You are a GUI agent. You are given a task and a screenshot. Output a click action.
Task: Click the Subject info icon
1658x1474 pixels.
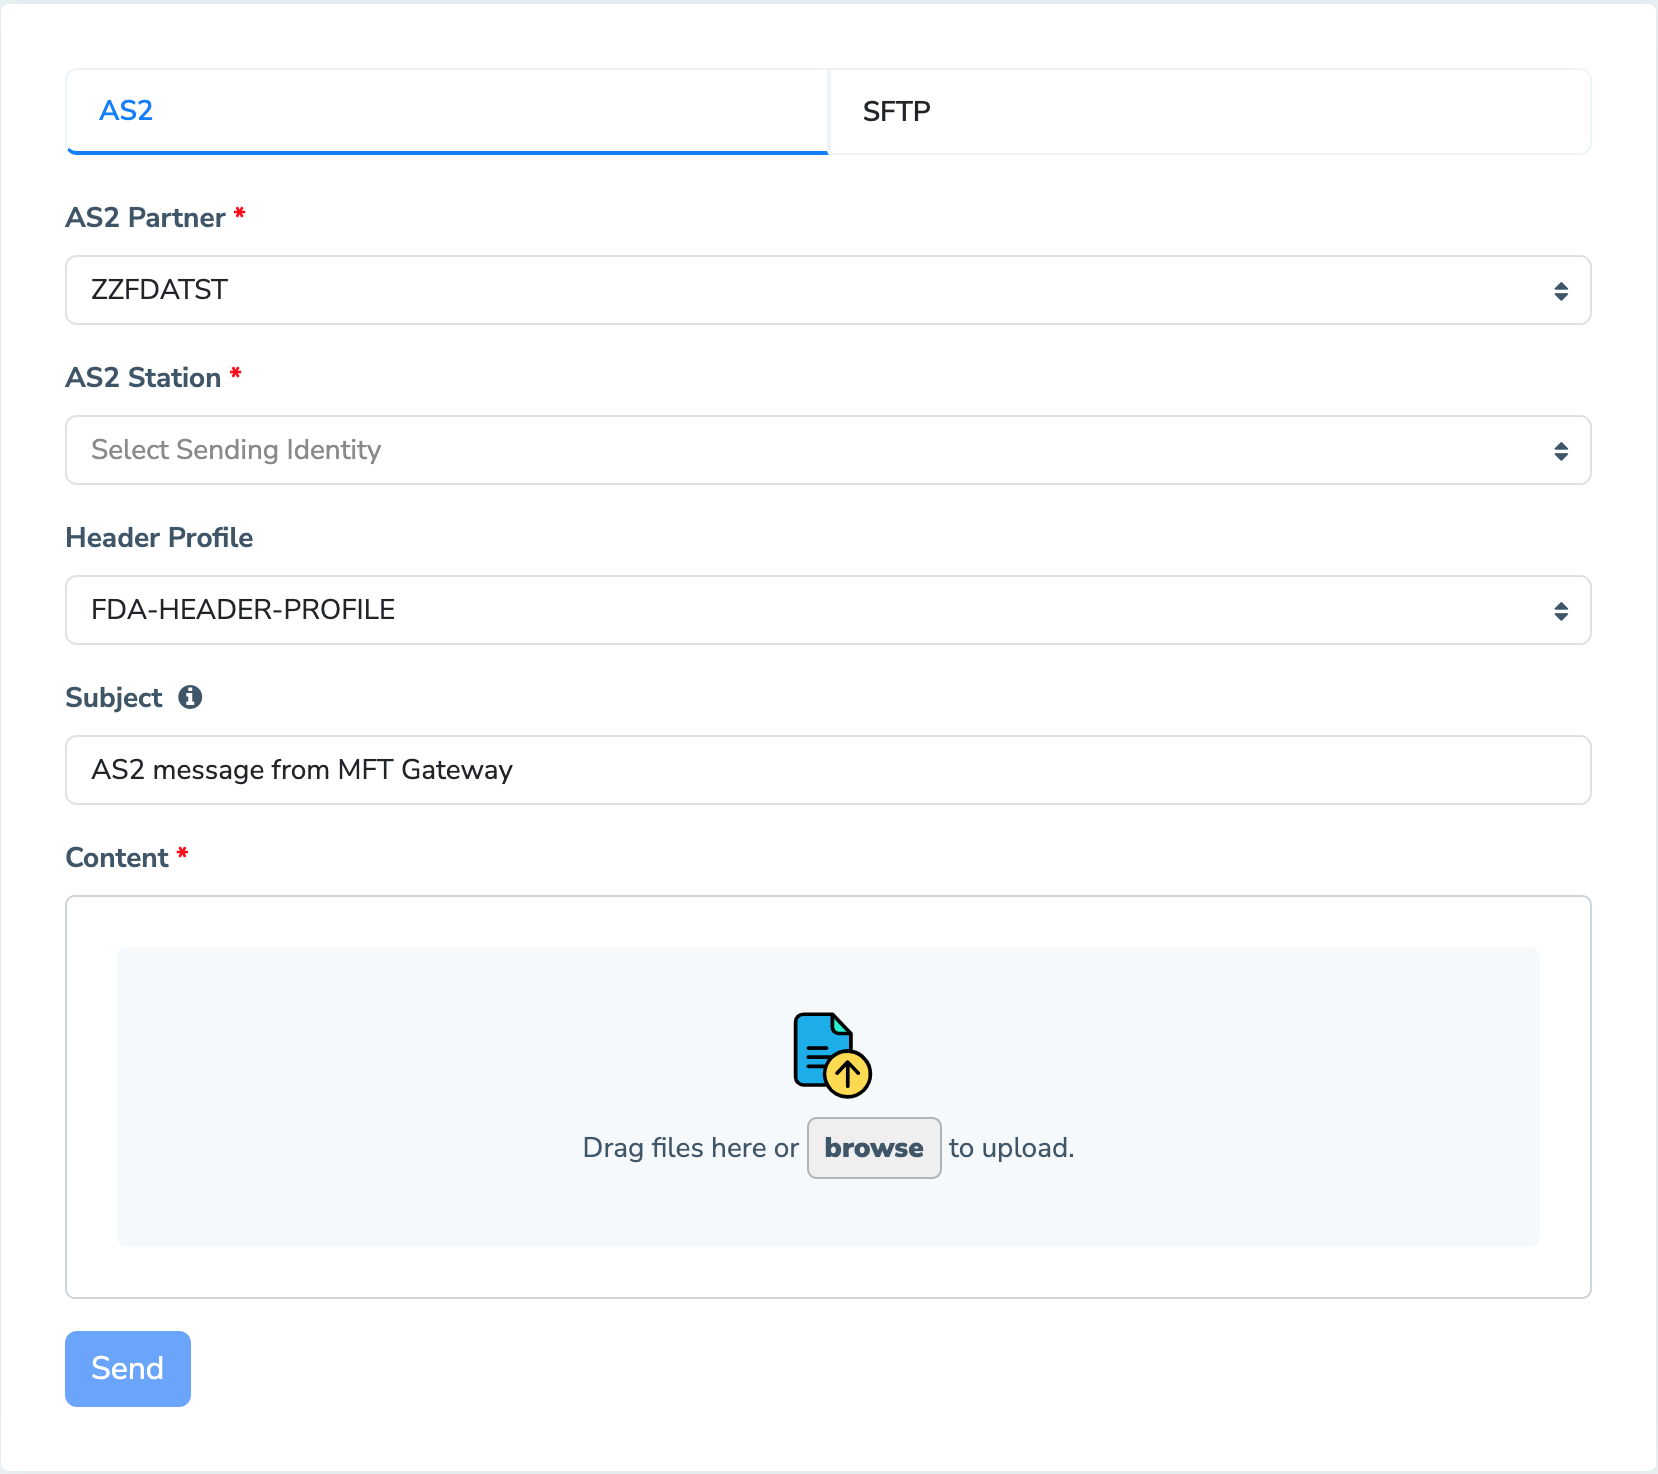(190, 697)
